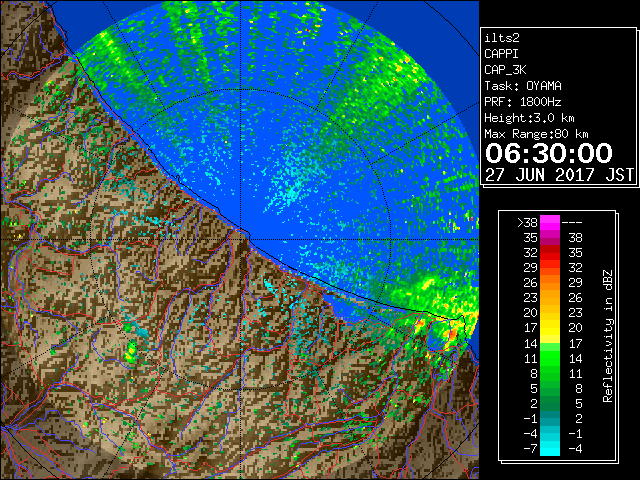This screenshot has height=480, width=640.
Task: Click the lower-left number 14 in legend
Action: point(531,344)
